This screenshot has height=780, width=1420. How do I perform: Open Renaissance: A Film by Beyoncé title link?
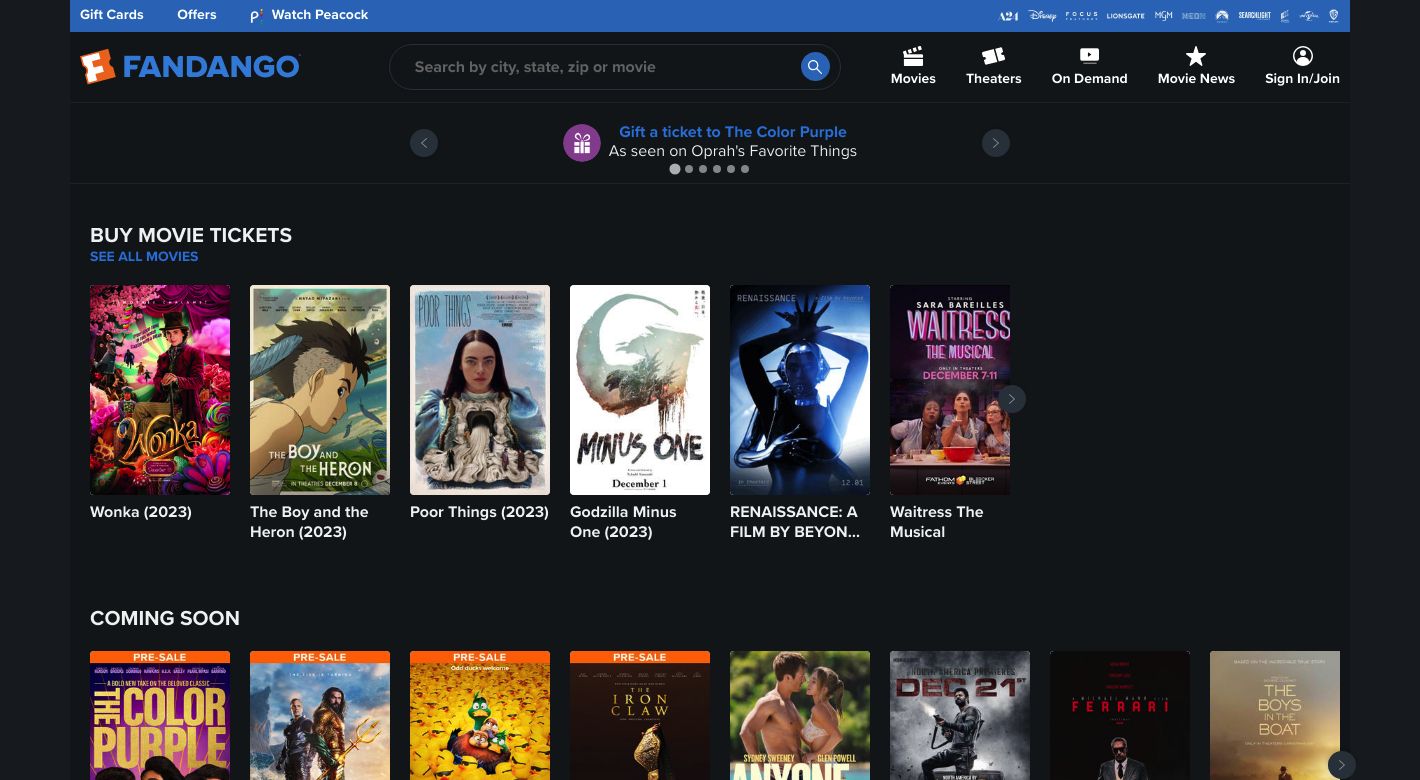[795, 522]
